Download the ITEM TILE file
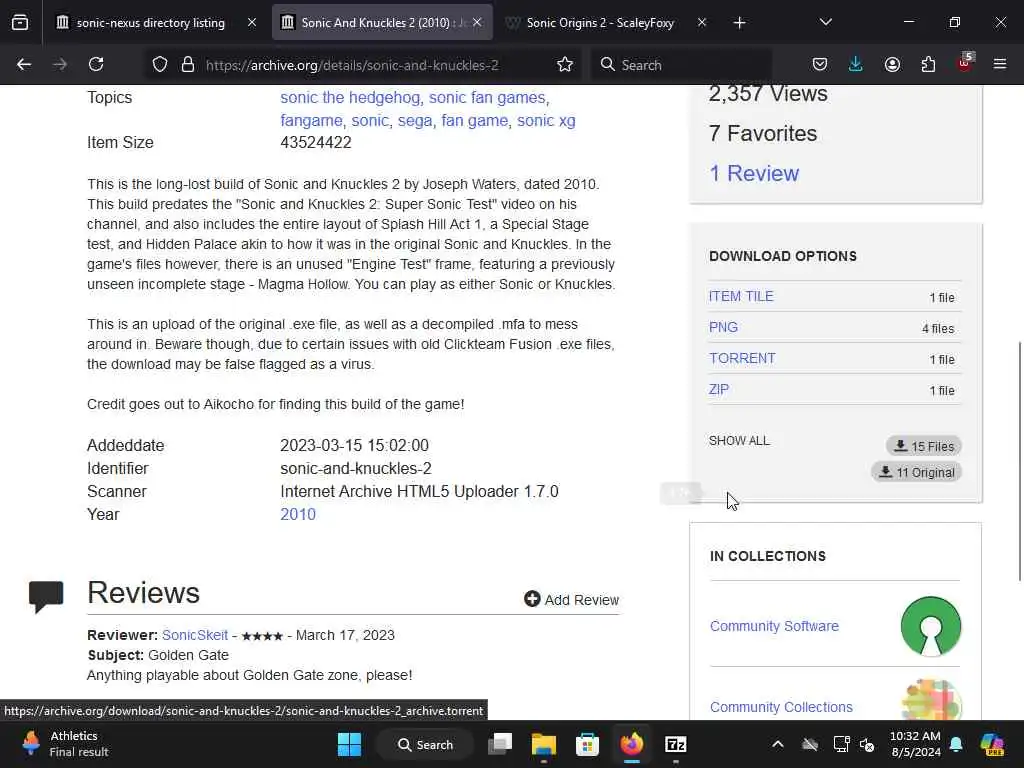 coord(741,296)
